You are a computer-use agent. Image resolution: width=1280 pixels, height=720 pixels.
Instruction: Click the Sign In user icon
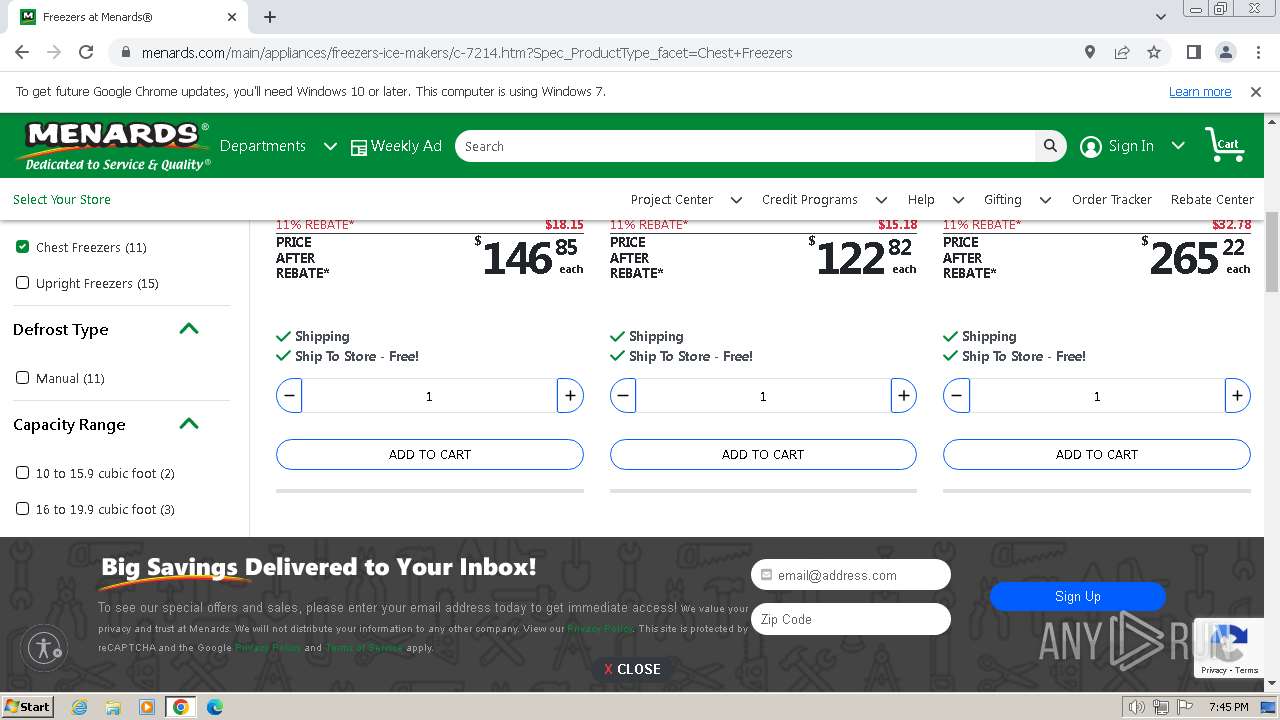[1091, 147]
